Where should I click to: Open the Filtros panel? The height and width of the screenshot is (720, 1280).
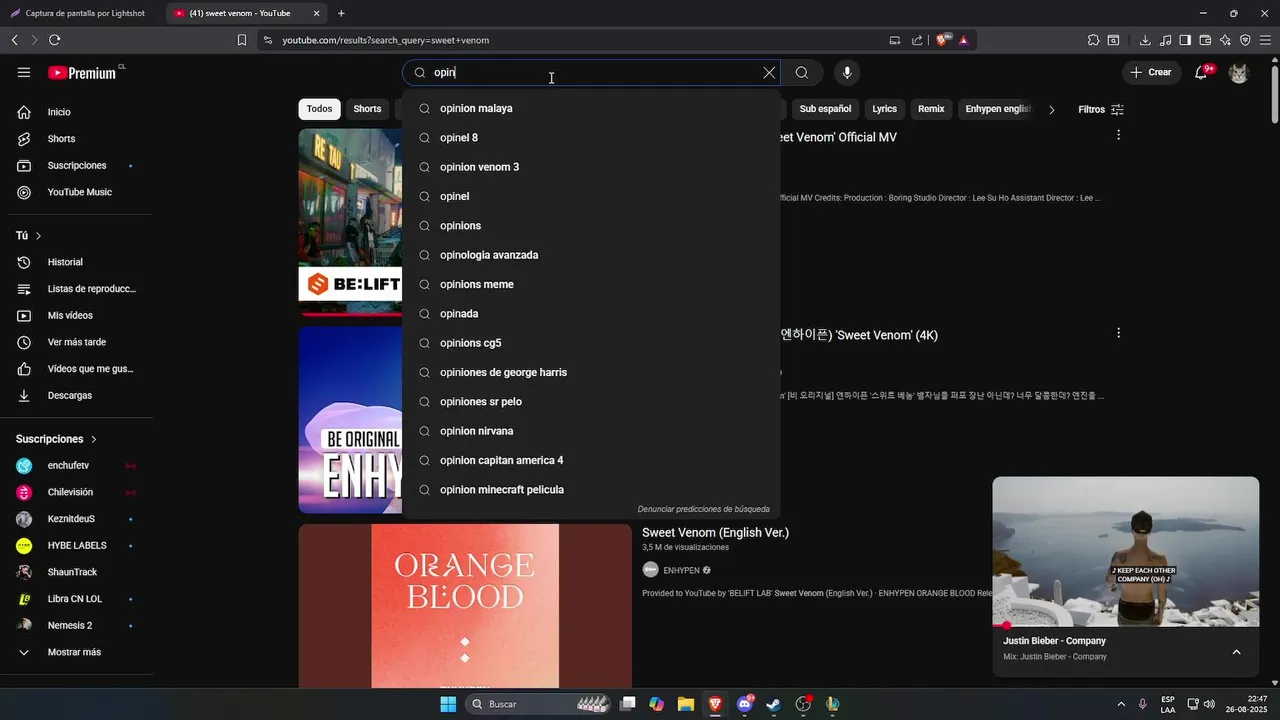[1101, 109]
